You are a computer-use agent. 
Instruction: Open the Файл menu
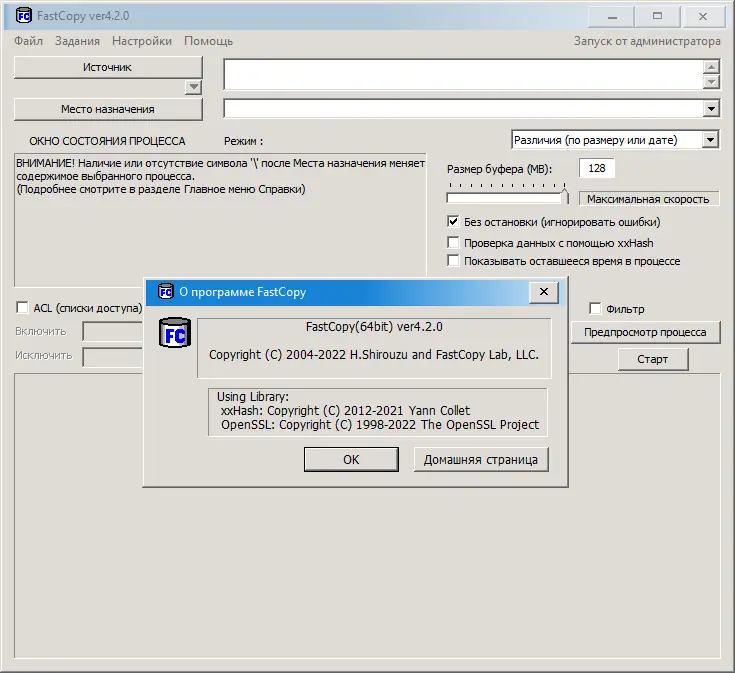29,41
